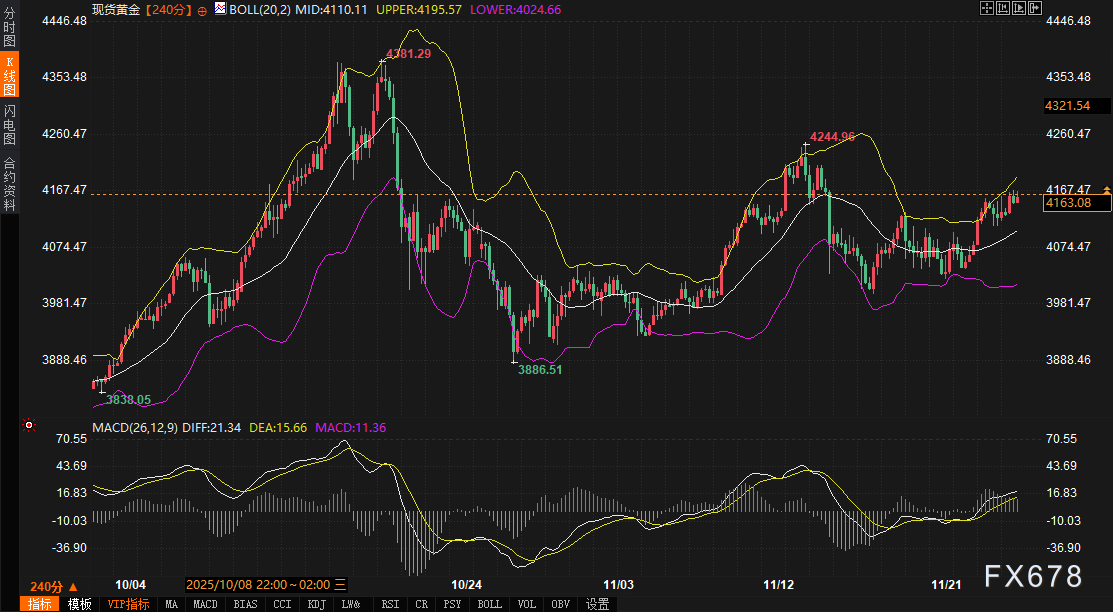Click the orange arrow marker at current price

coord(1106,190)
